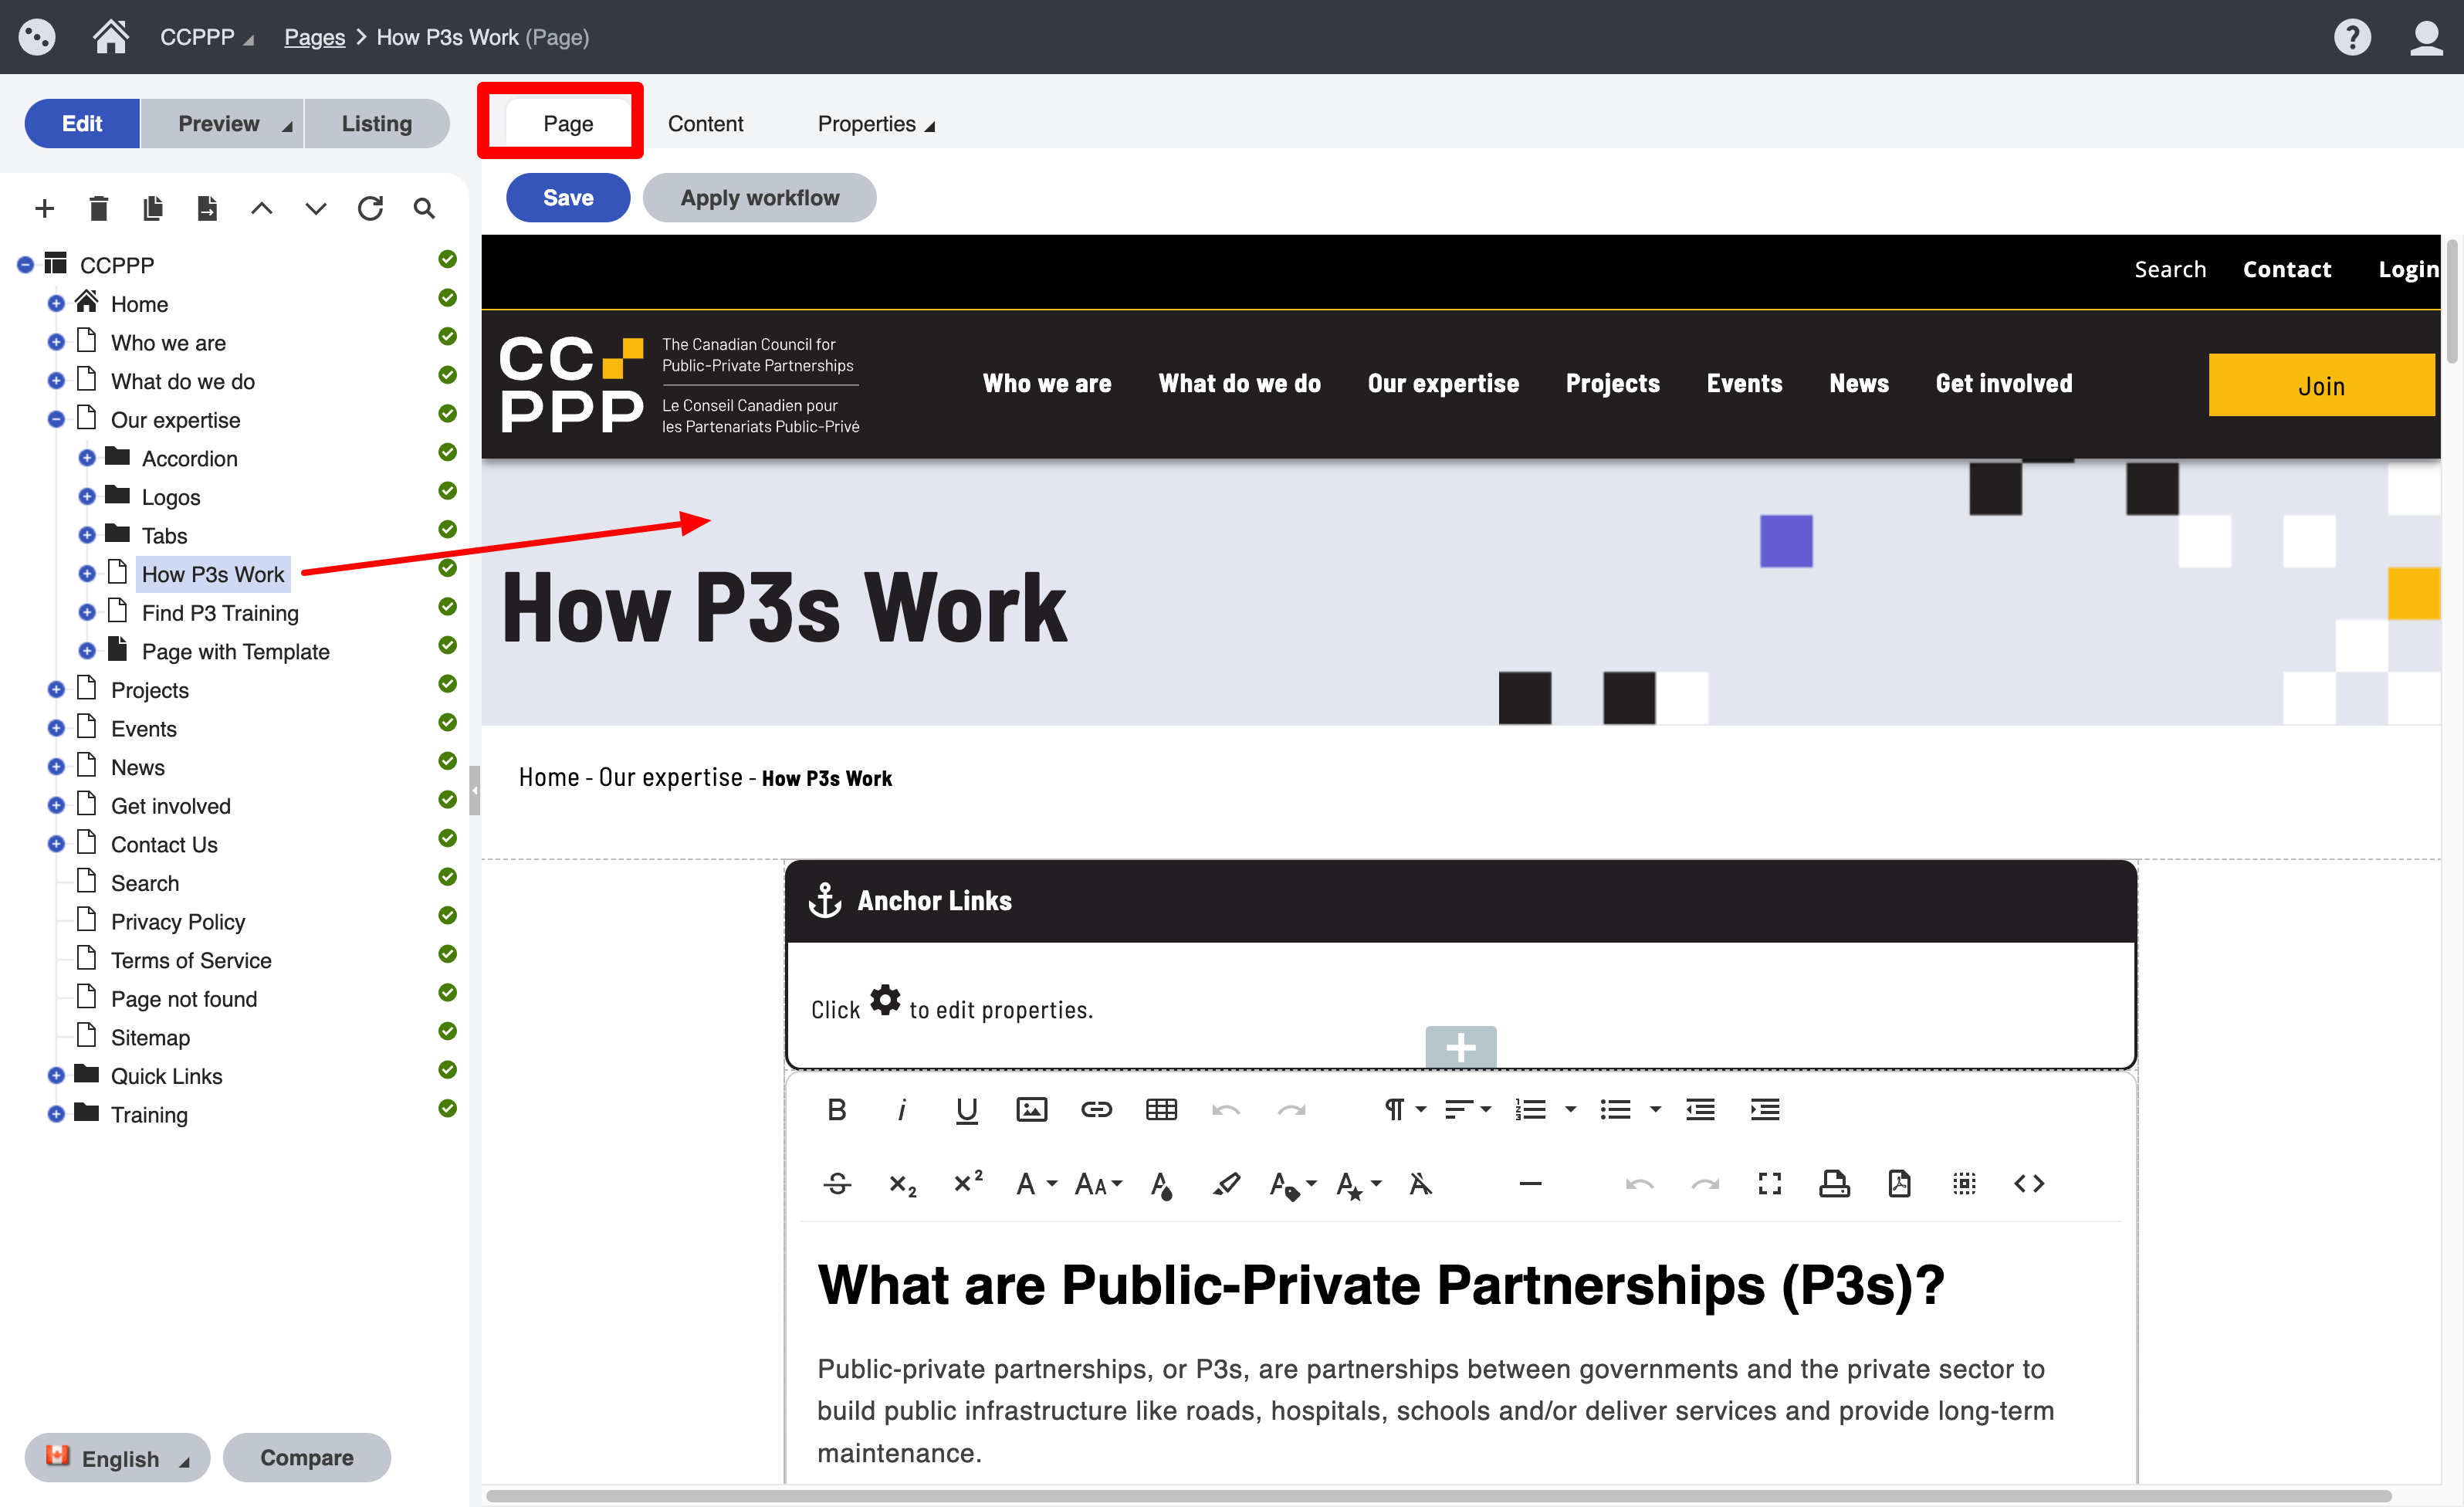
Task: Click the print icon in editor
Action: click(x=1834, y=1184)
